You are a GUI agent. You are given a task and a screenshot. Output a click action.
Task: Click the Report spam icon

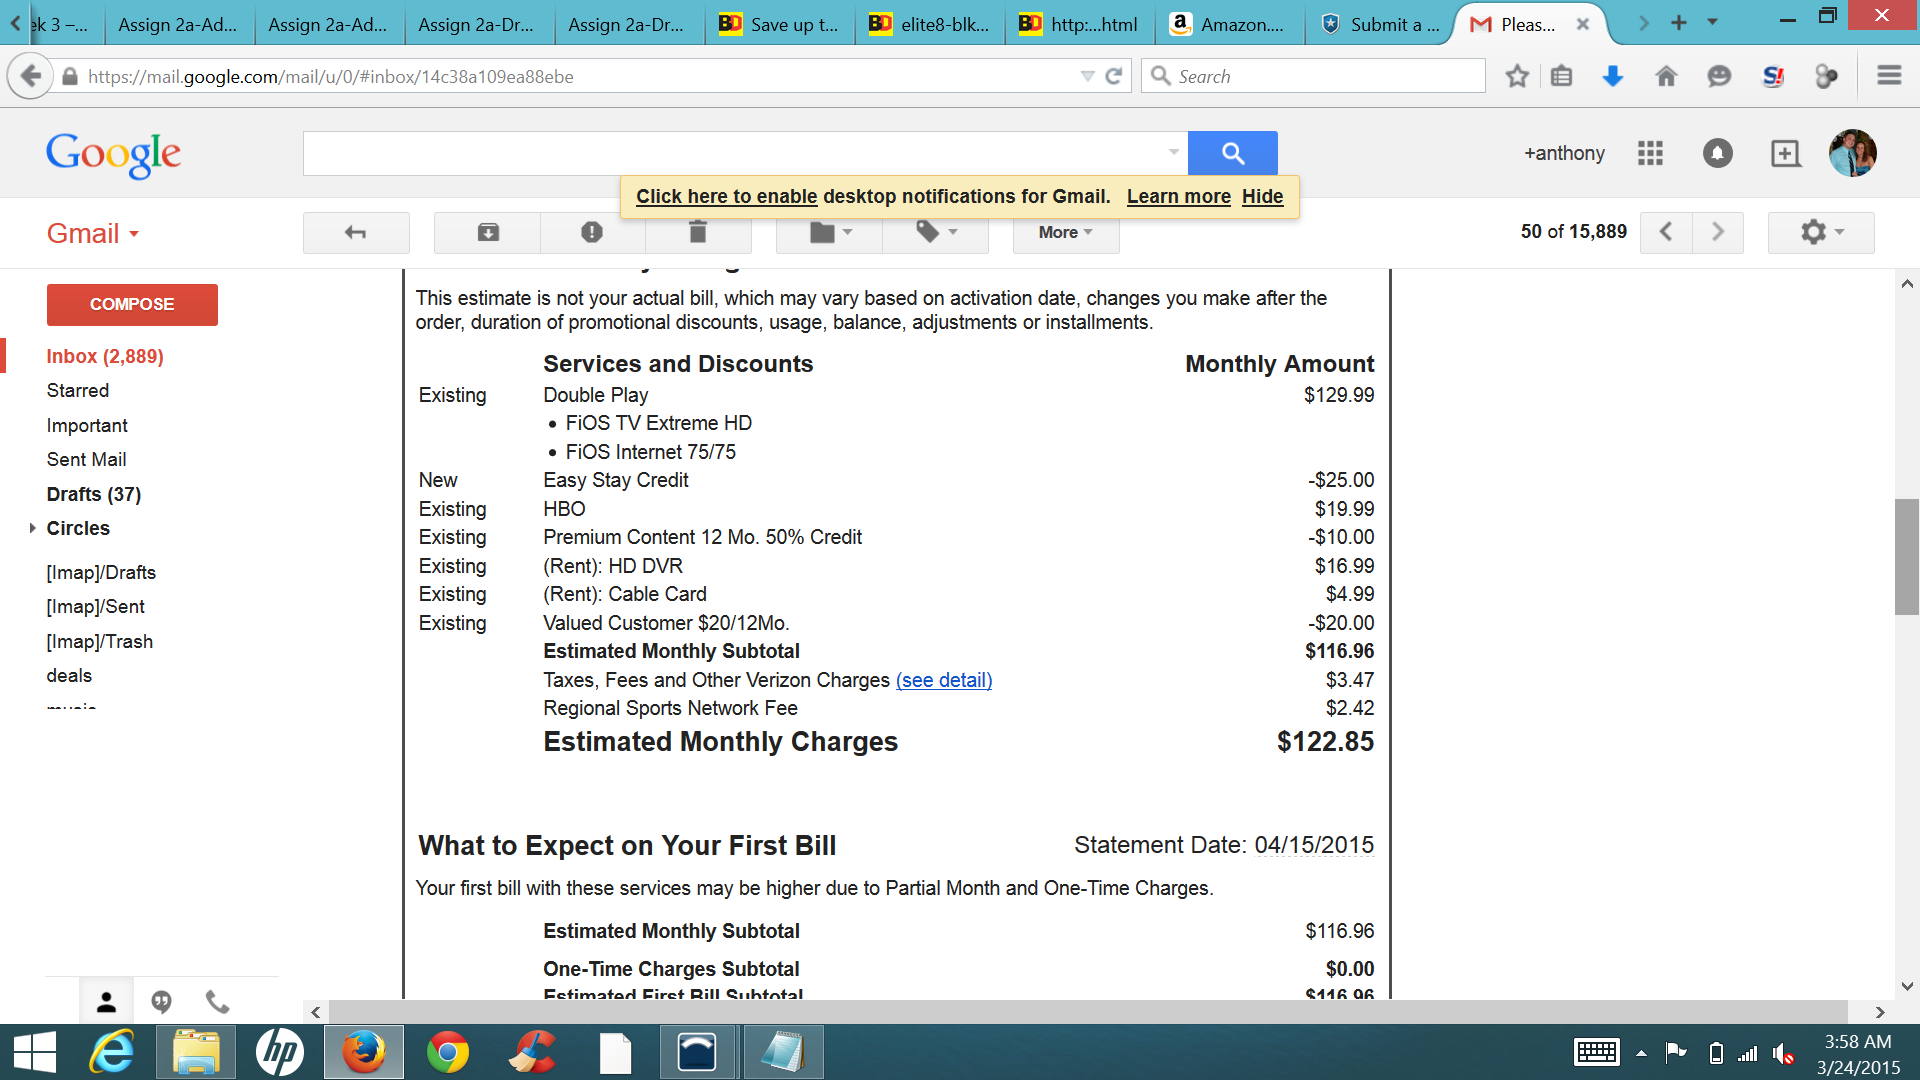pos(592,232)
